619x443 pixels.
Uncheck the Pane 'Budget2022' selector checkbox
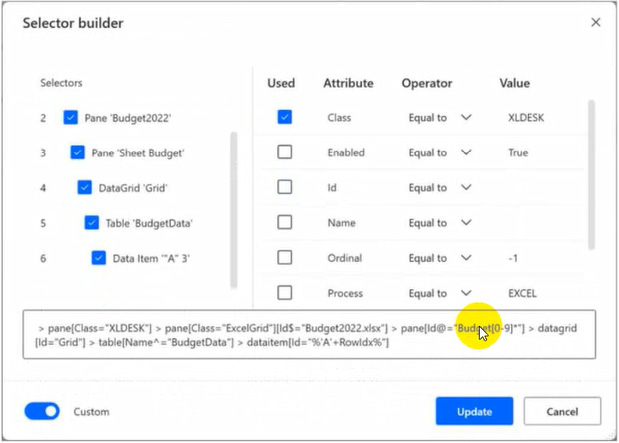[x=71, y=118]
